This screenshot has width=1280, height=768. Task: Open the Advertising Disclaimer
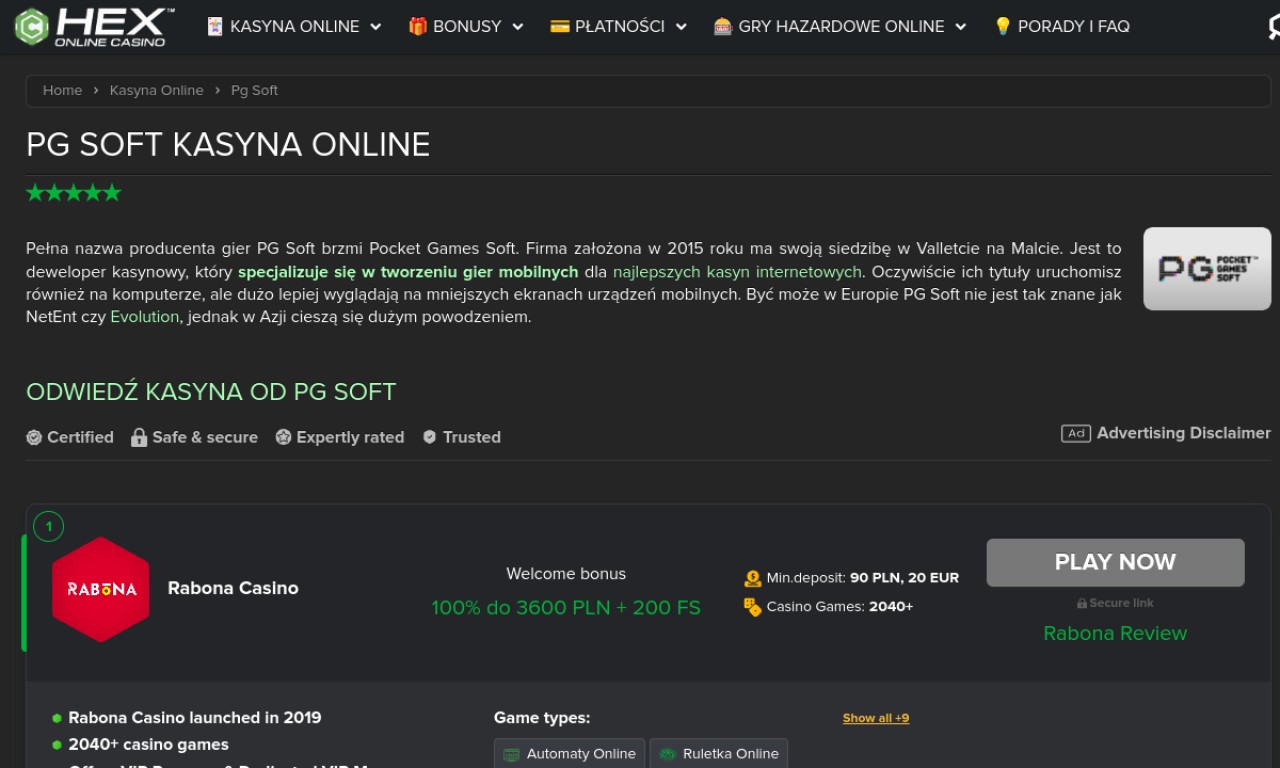point(1183,433)
